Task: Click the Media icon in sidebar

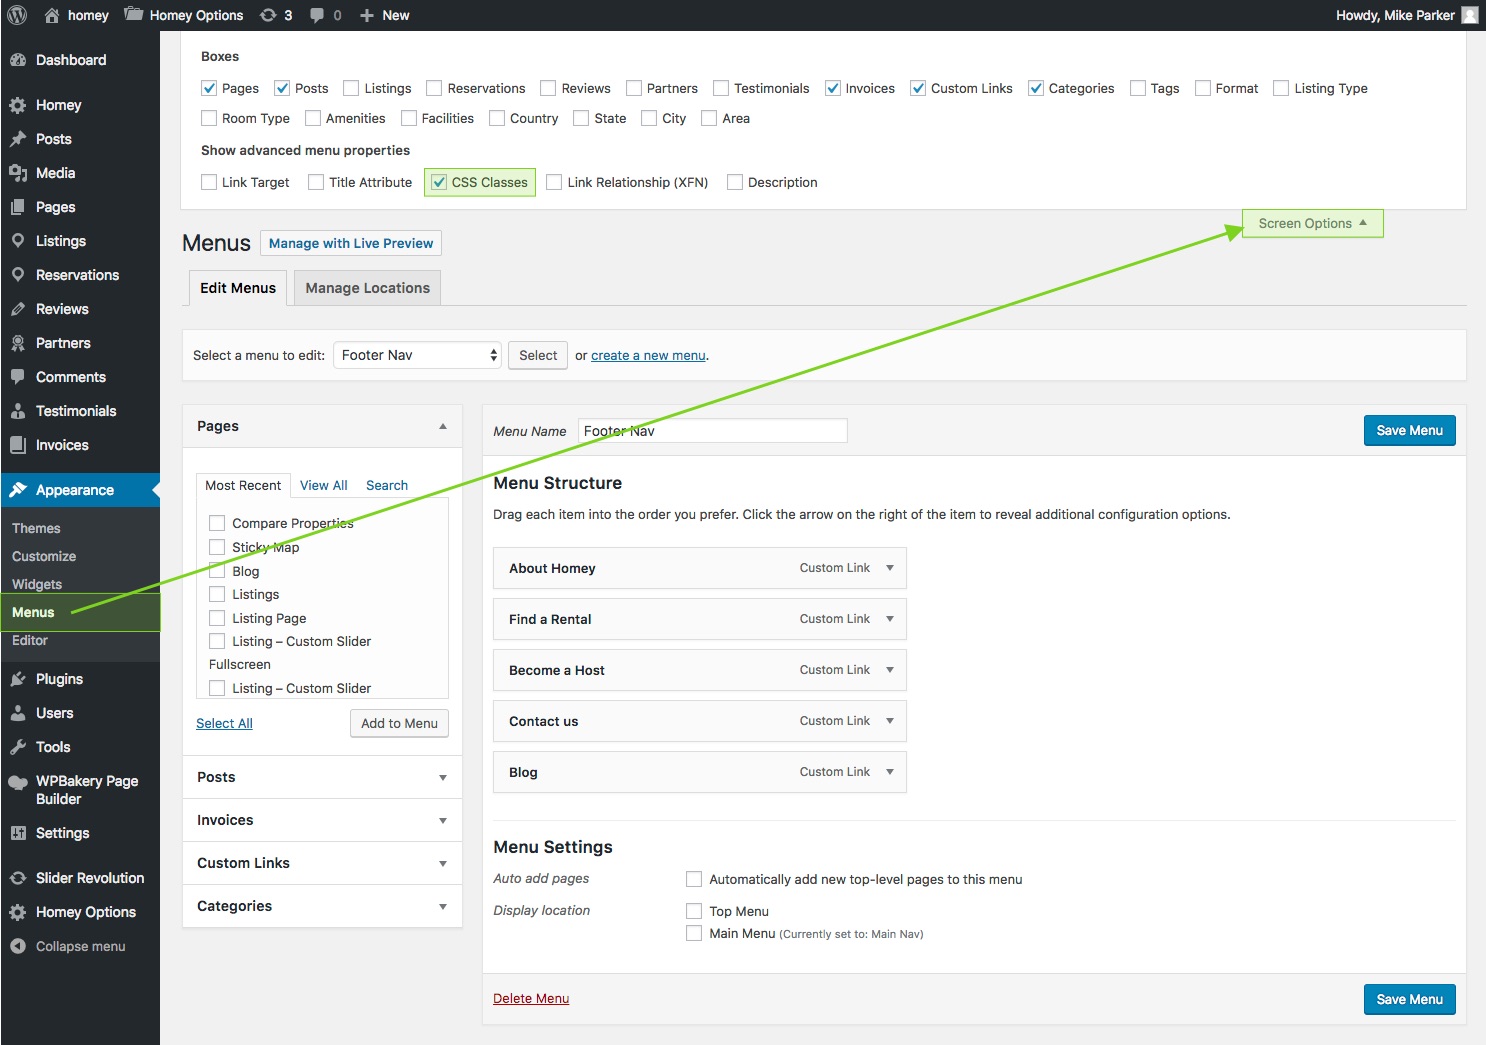Action: click(18, 173)
